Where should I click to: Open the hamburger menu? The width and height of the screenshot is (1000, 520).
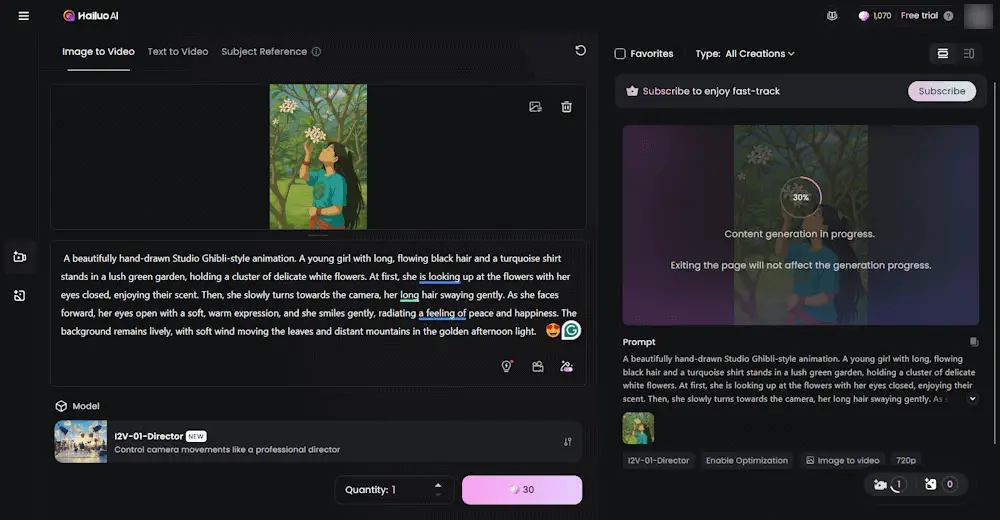[24, 16]
